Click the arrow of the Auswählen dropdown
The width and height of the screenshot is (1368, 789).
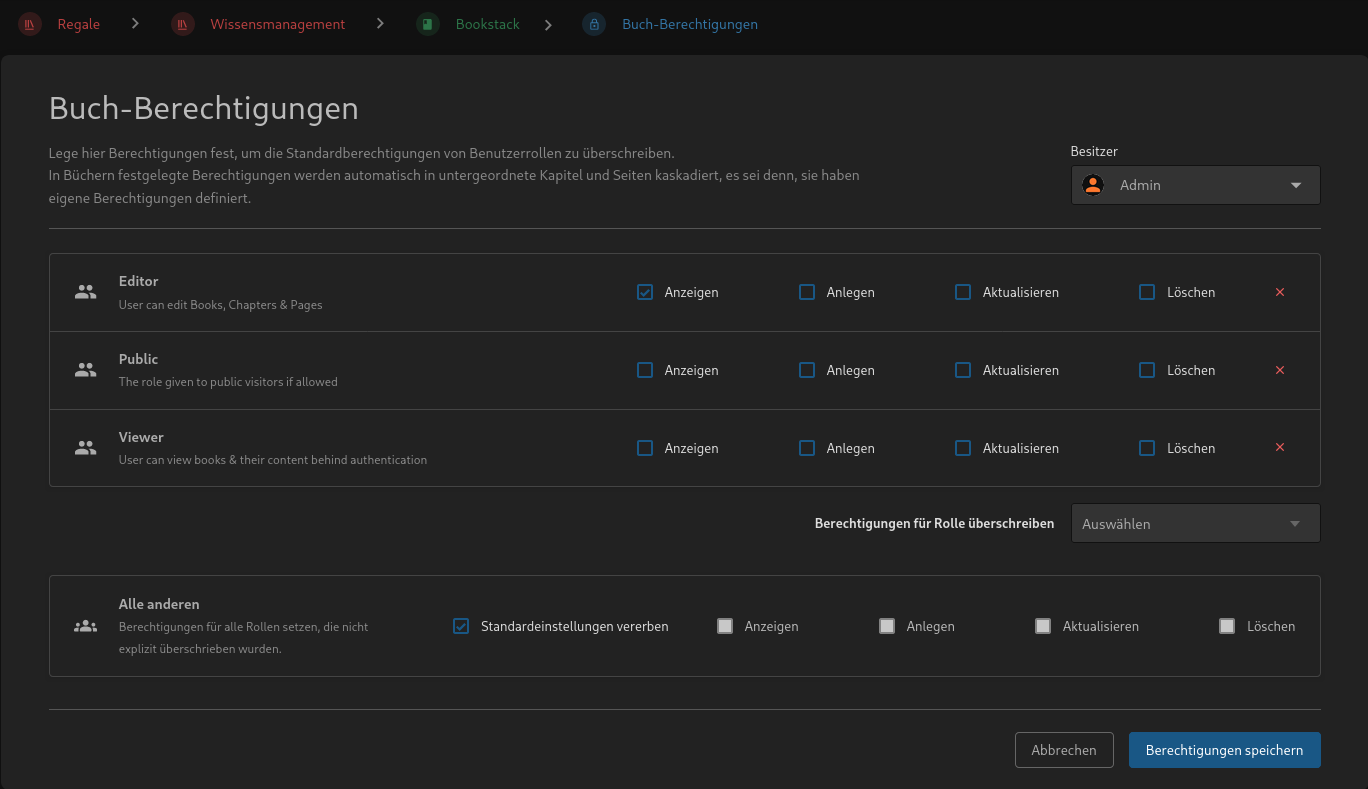[1296, 523]
